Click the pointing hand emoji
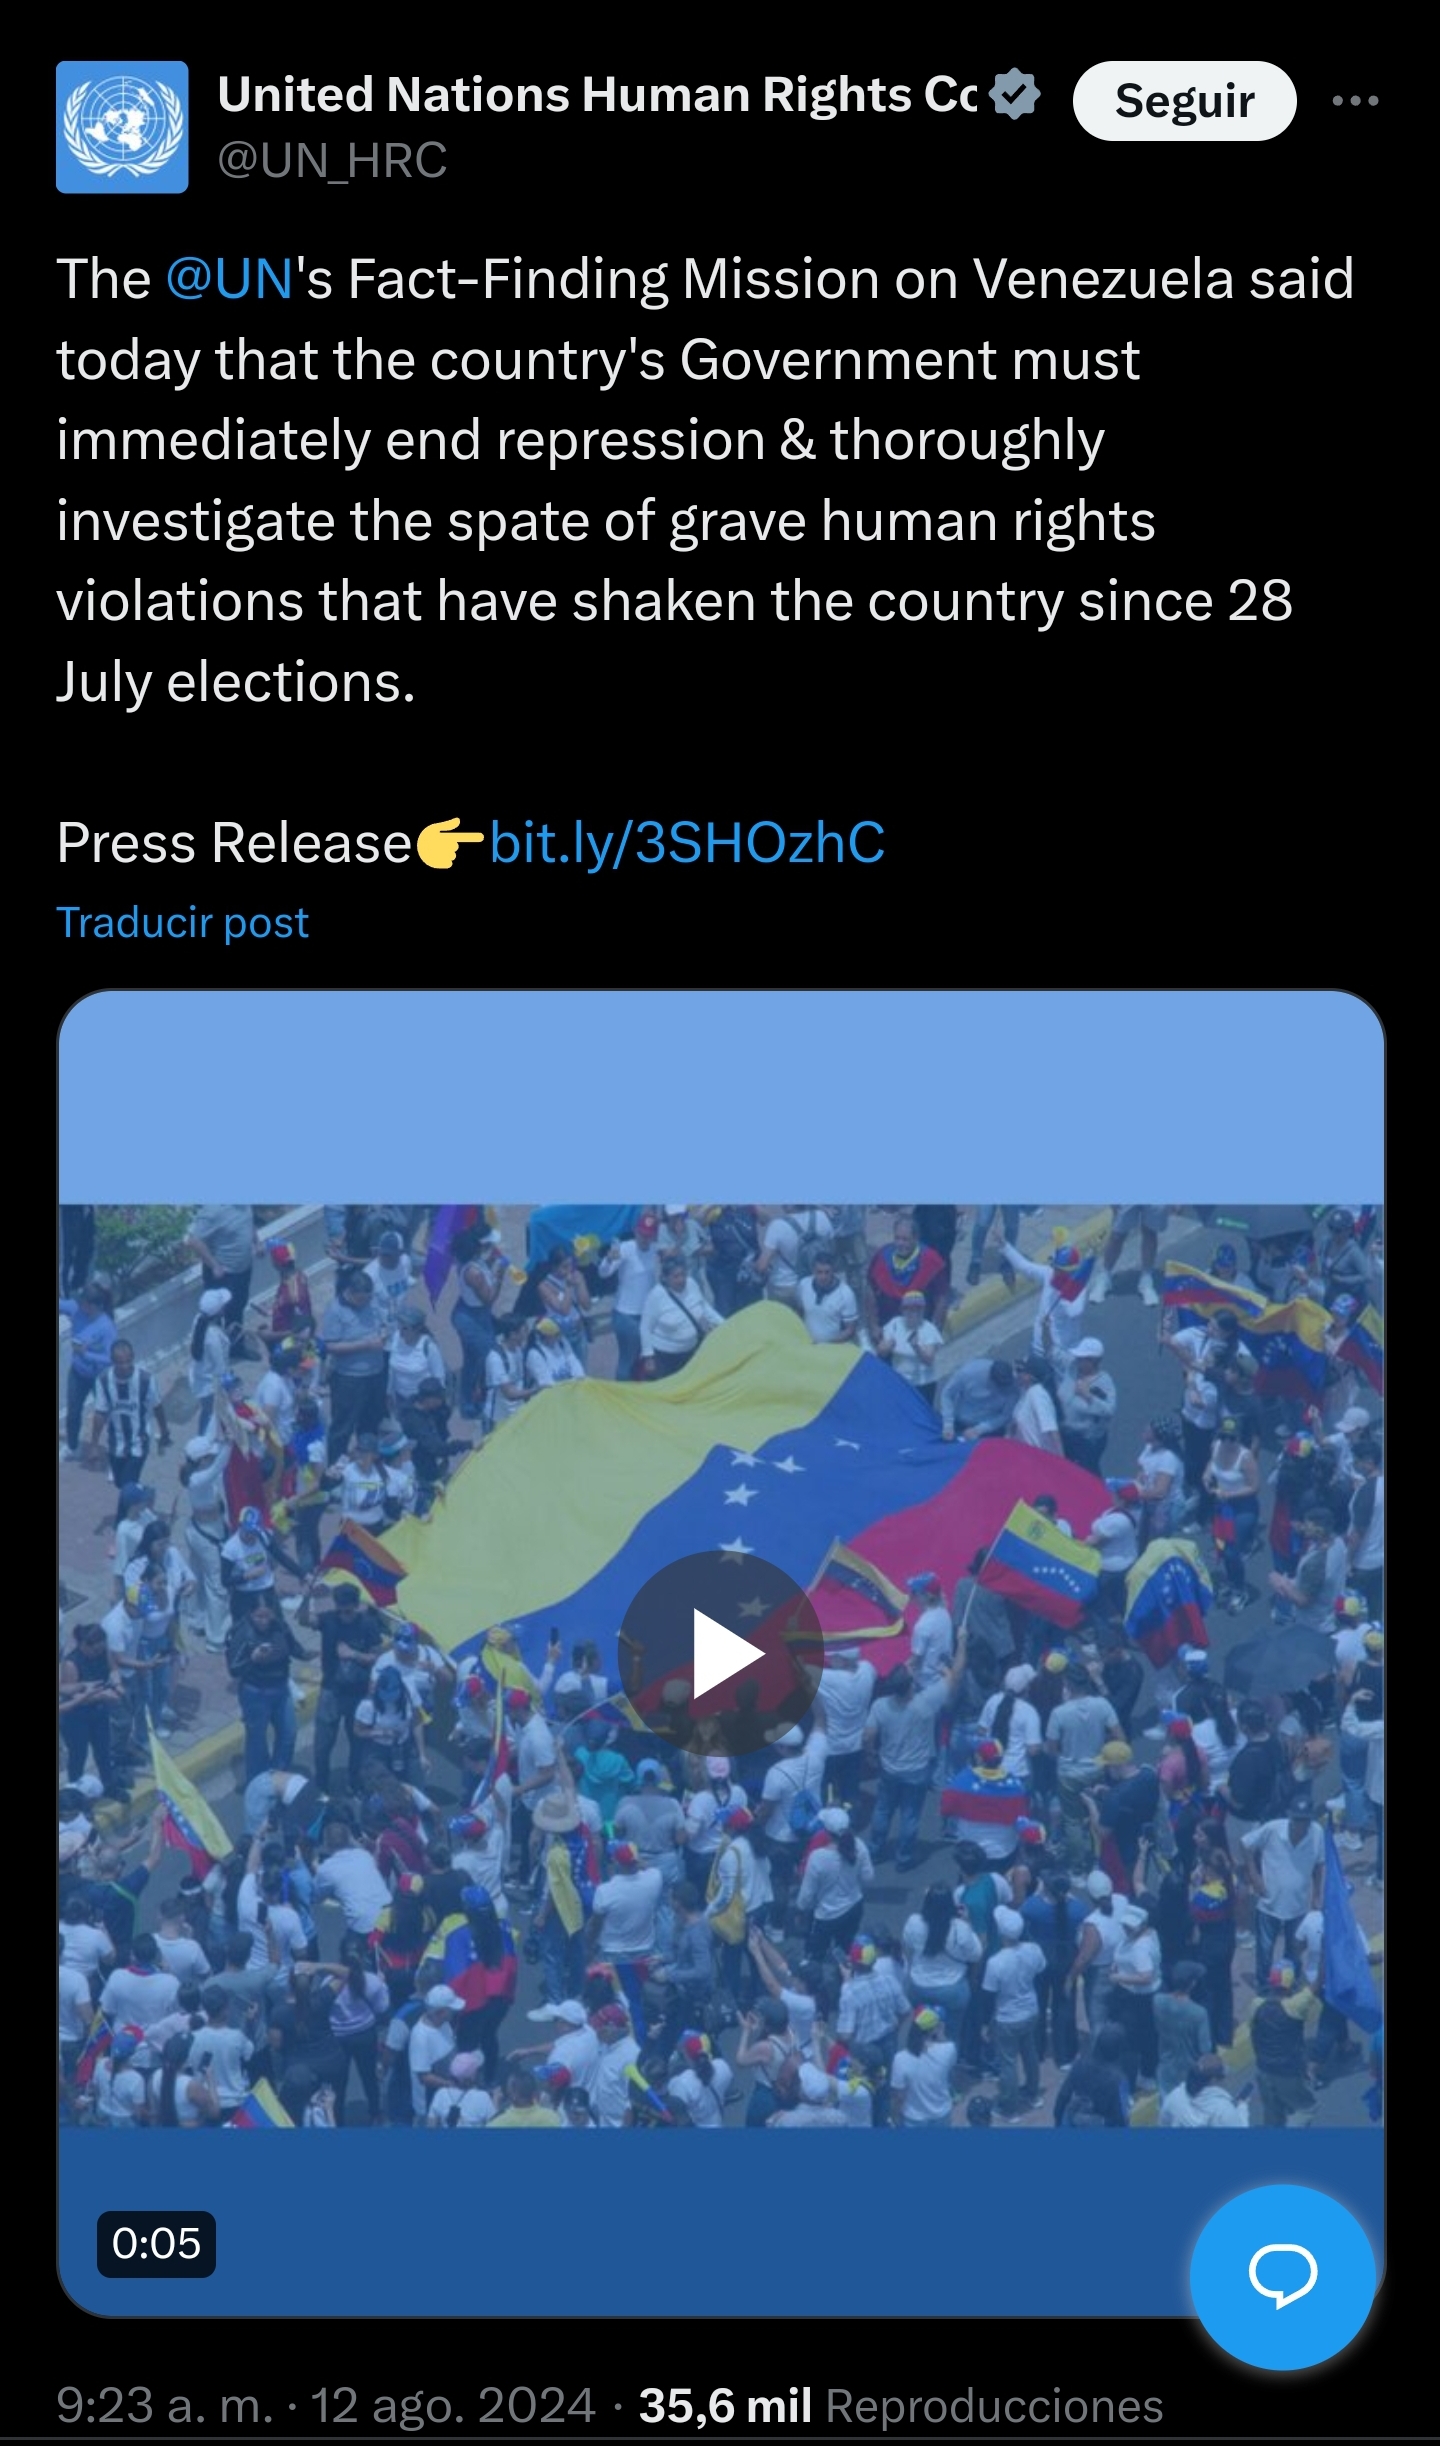This screenshot has height=2446, width=1440. [450, 843]
